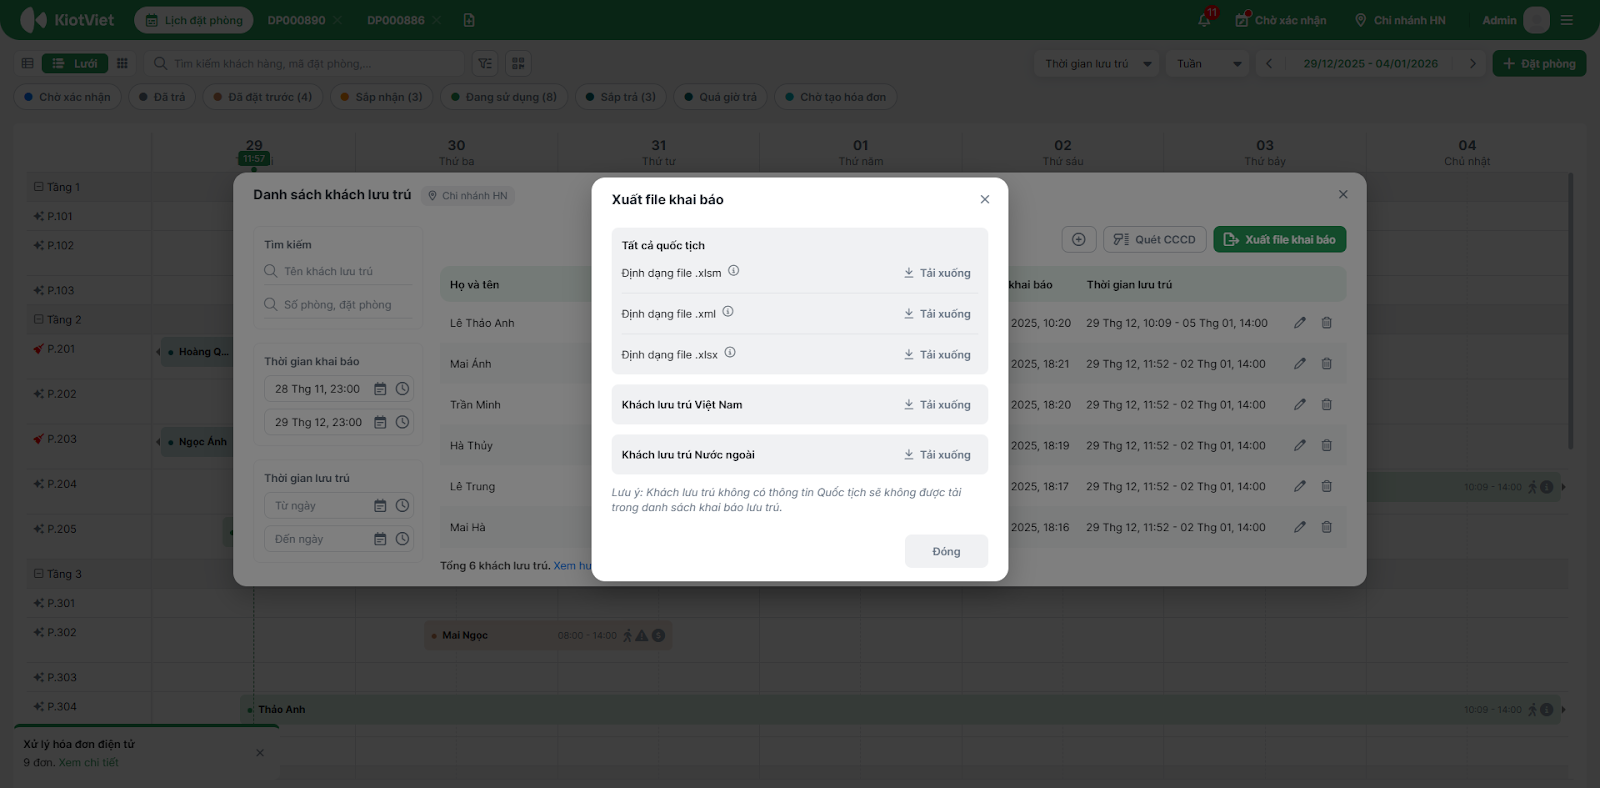Open time picker for 29 Thg 12 date
Image resolution: width=1600 pixels, height=788 pixels.
pos(402,422)
